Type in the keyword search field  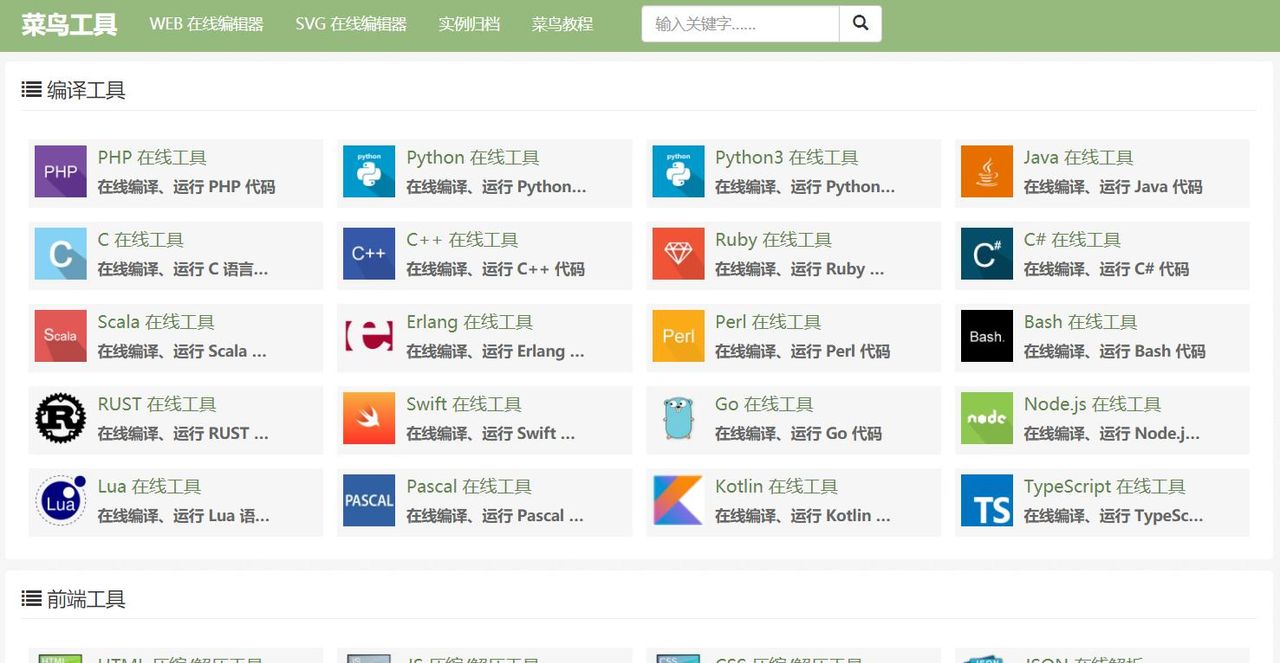pyautogui.click(x=740, y=24)
